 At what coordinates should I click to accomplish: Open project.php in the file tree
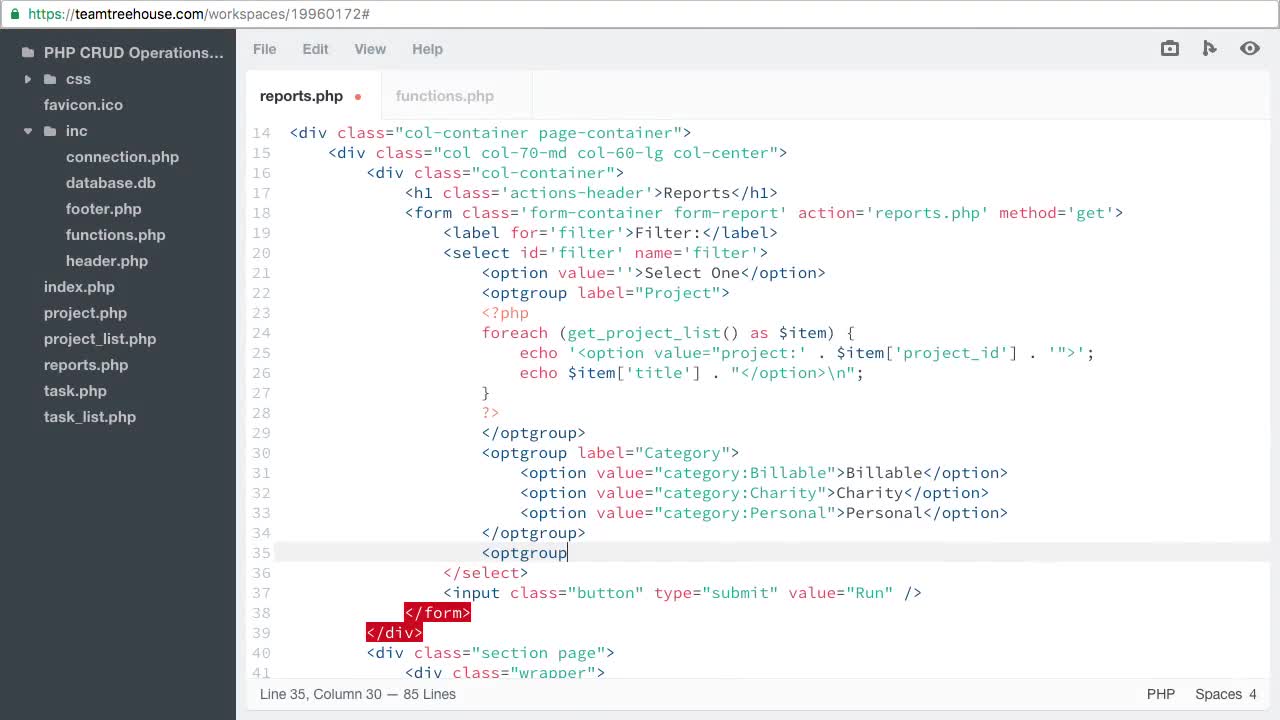pyautogui.click(x=85, y=313)
